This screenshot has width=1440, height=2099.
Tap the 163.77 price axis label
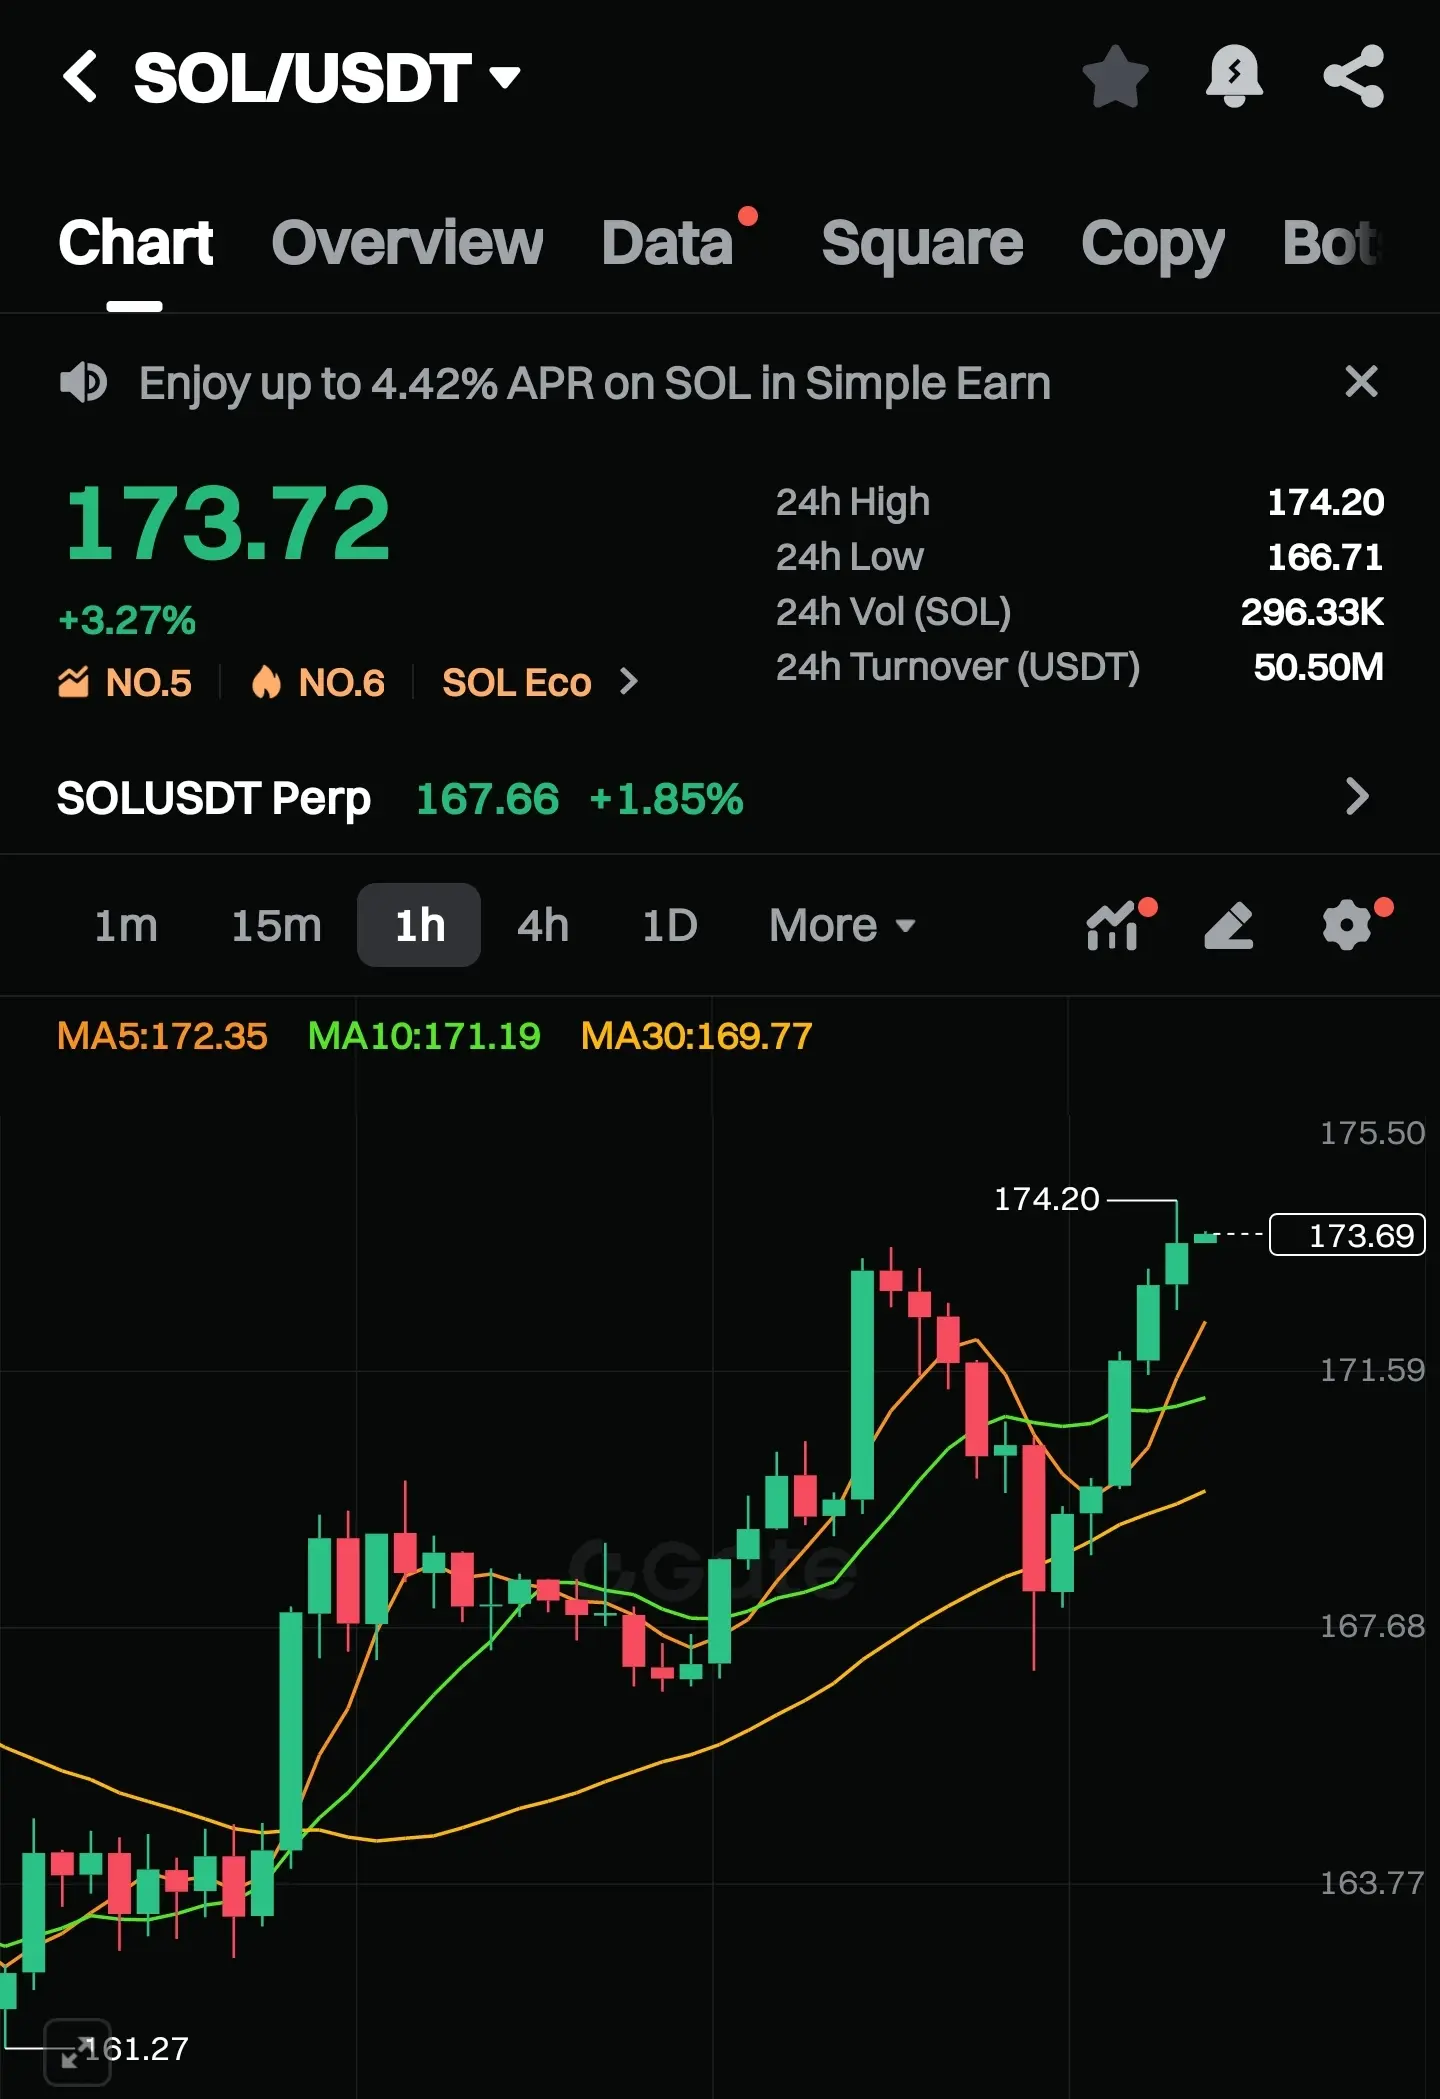point(1372,1883)
